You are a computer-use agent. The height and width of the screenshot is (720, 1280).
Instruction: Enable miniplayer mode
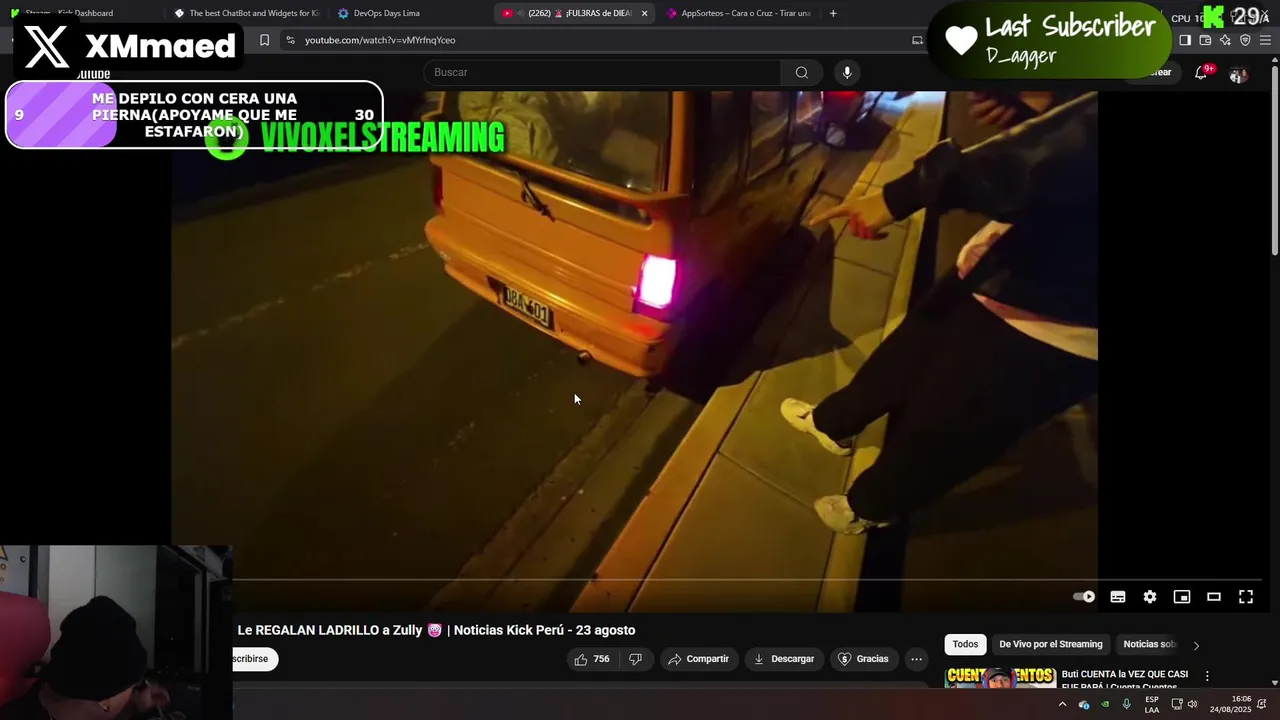click(x=1182, y=597)
